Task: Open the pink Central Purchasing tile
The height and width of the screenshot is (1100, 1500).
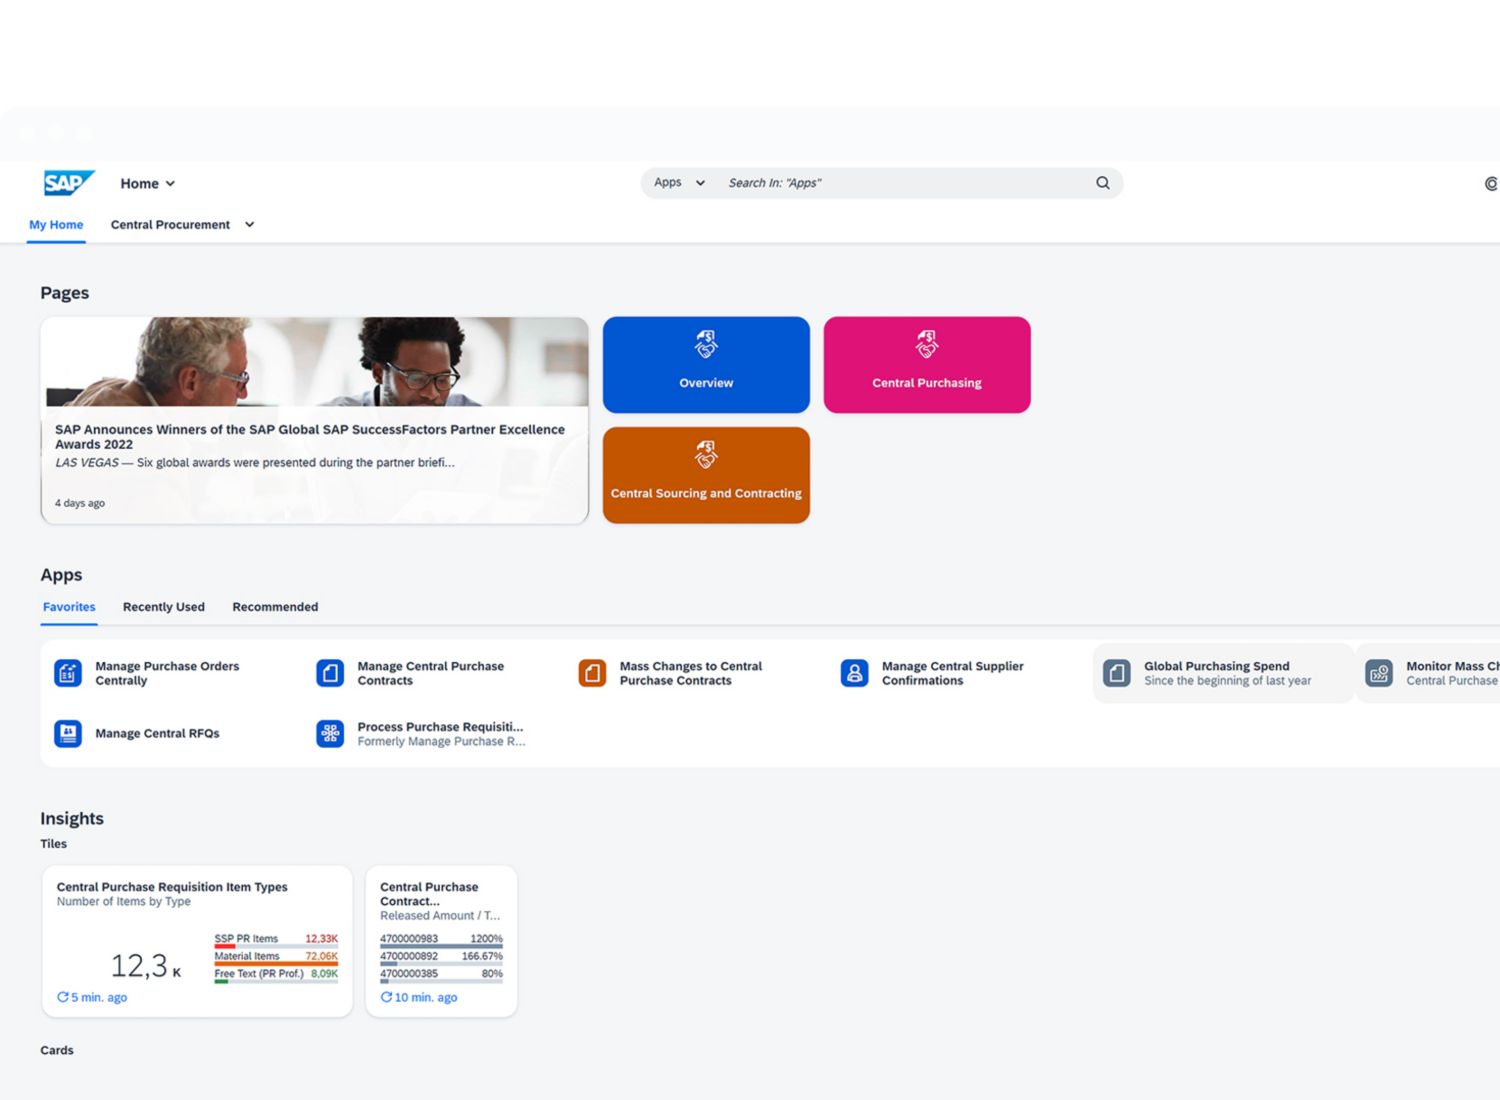Action: [927, 365]
